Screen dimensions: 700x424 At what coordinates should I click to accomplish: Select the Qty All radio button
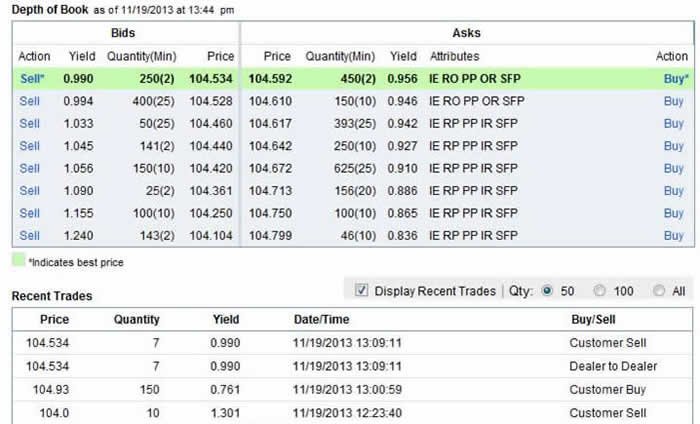[658, 291]
